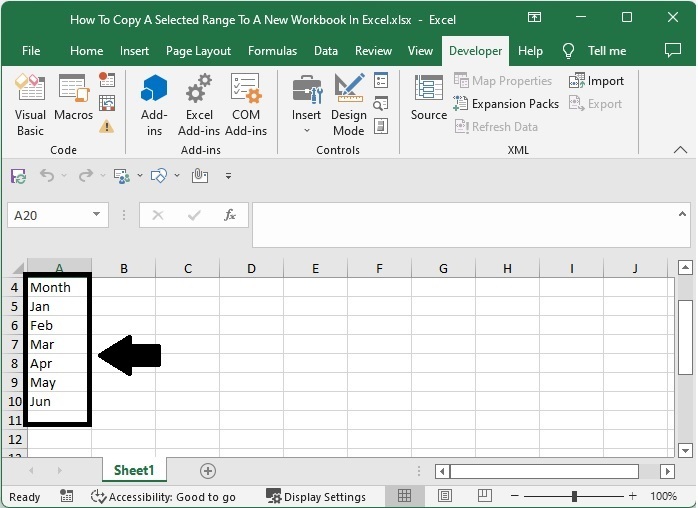Click the Insert Function fx icon
698x508 pixels.
click(229, 215)
